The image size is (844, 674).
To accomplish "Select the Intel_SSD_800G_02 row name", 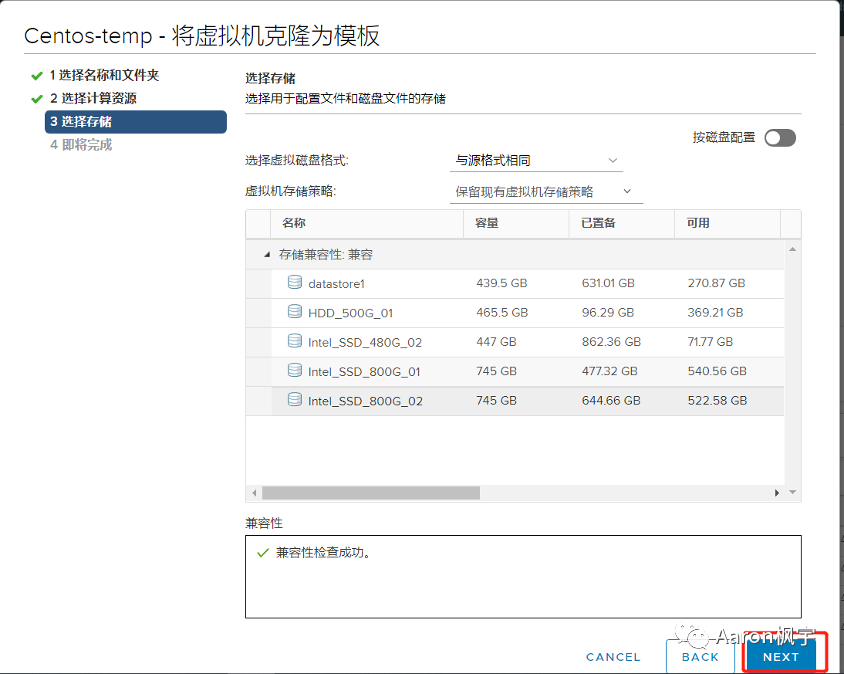I will [365, 401].
